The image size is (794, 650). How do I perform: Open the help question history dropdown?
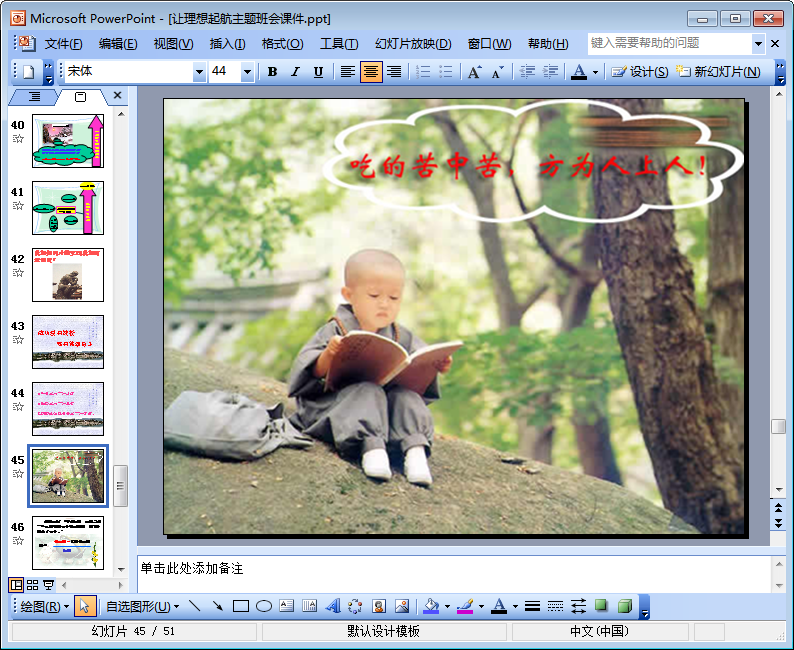(758, 44)
